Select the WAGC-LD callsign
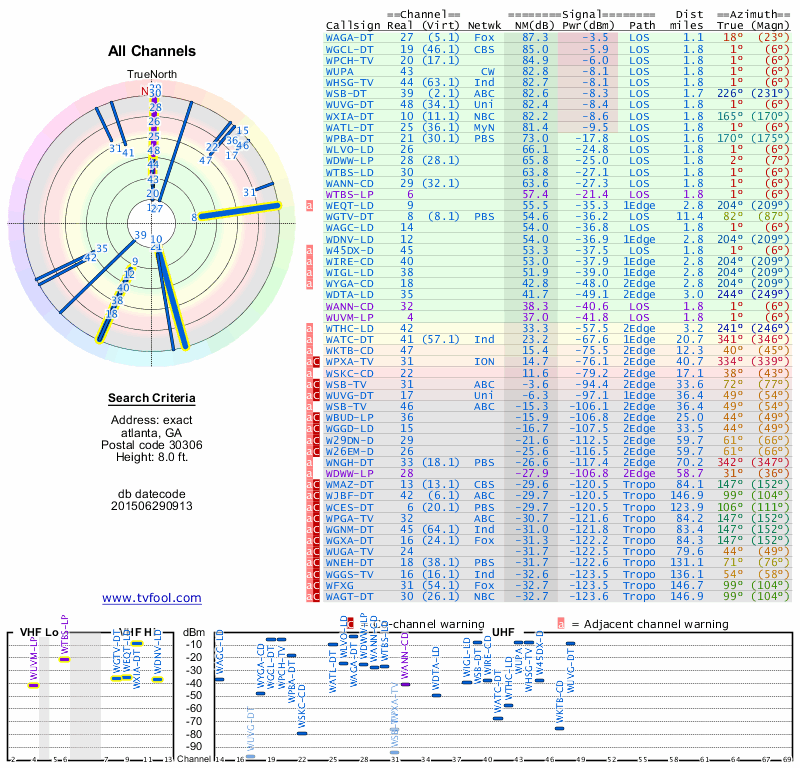Image resolution: width=800 pixels, height=768 pixels. [x=349, y=228]
